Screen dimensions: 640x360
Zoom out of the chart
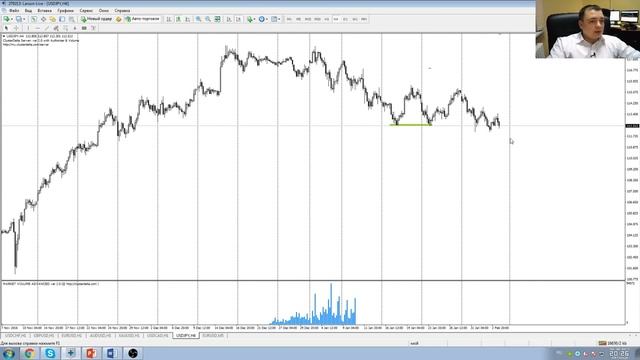[208, 19]
